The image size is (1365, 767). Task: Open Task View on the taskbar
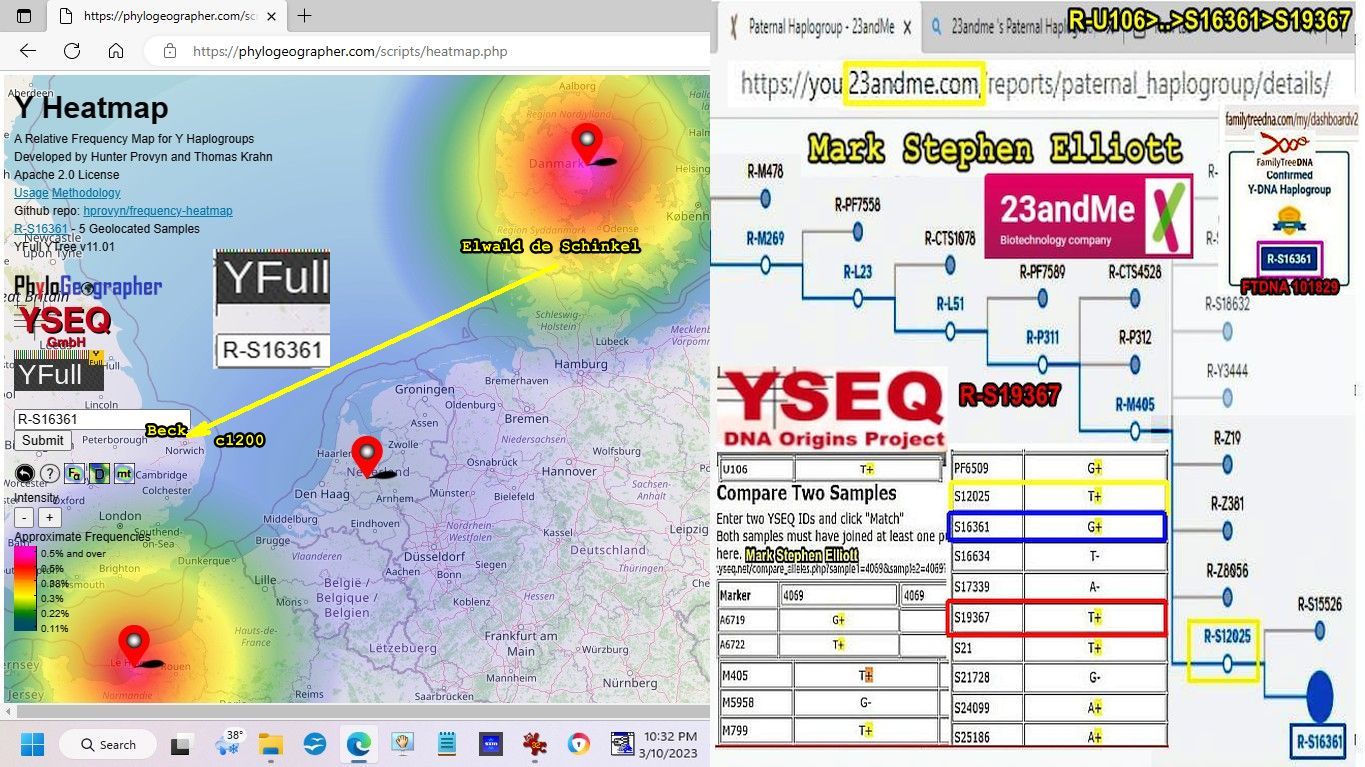(181, 744)
